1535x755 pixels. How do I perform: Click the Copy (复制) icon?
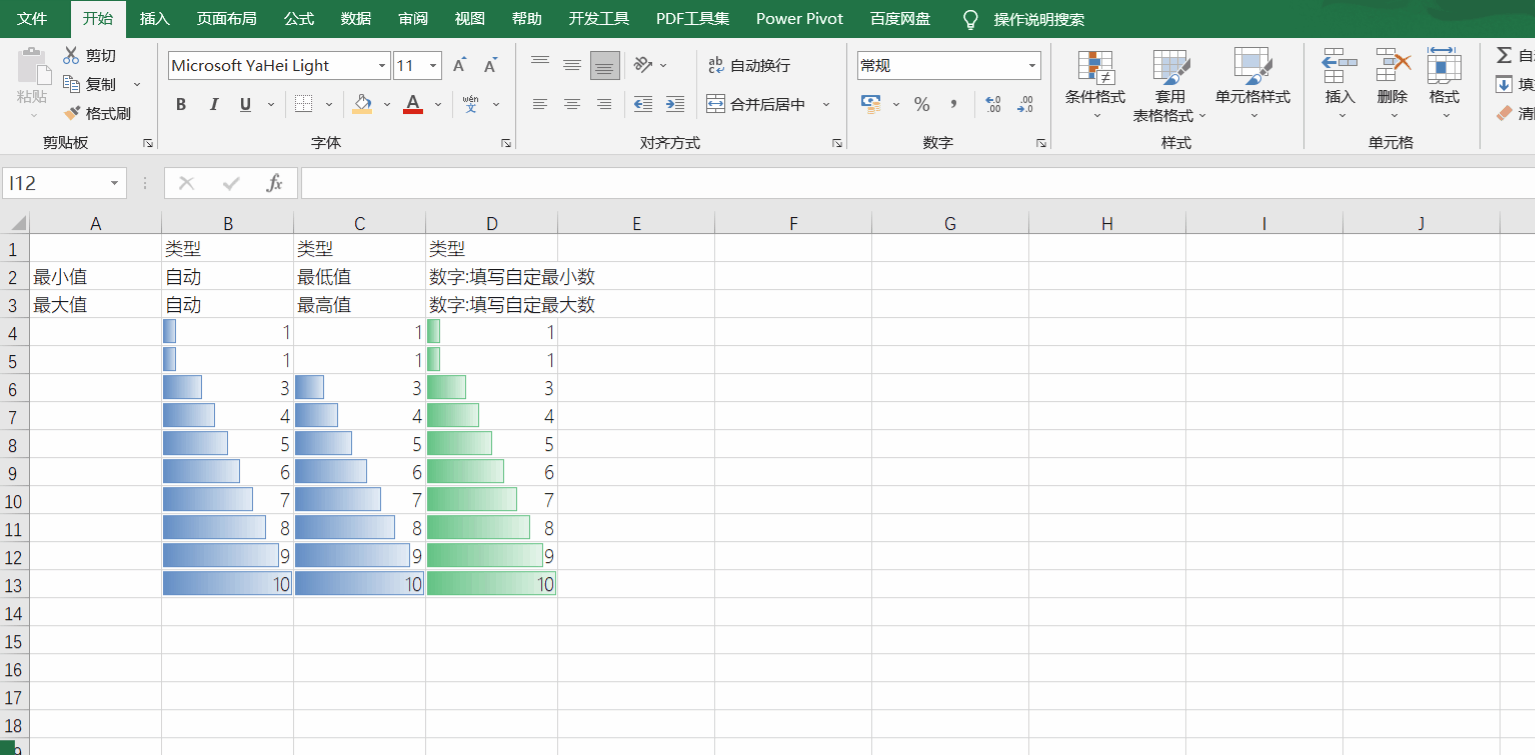[71, 84]
